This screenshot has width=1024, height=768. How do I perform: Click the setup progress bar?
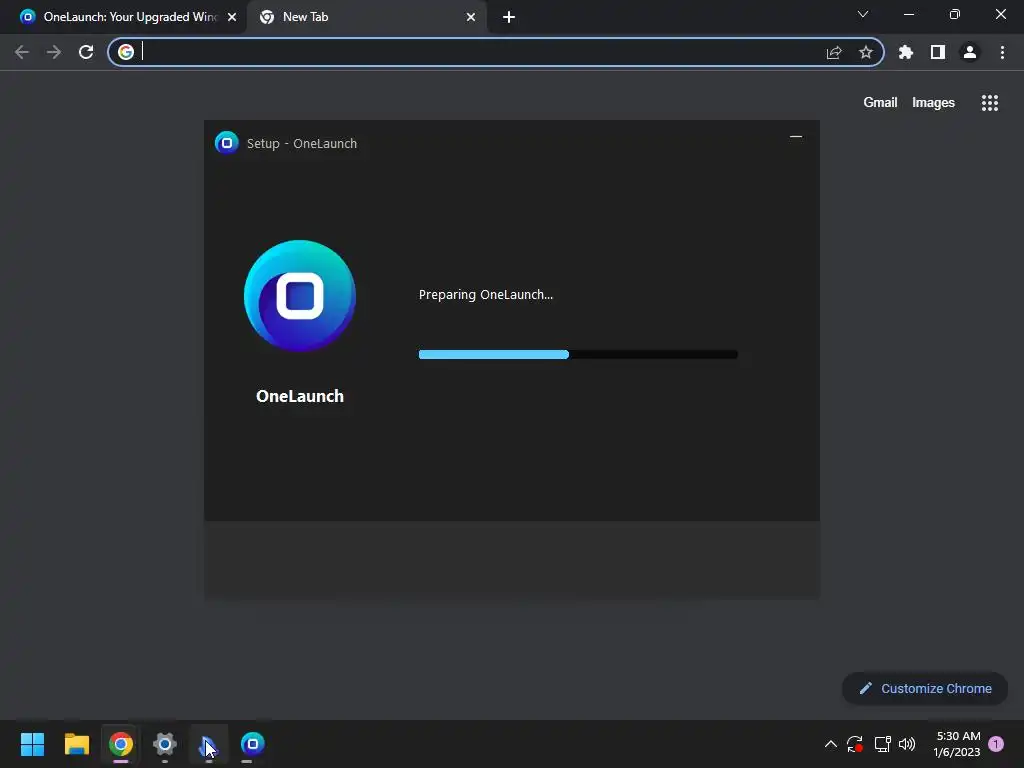pyautogui.click(x=578, y=354)
